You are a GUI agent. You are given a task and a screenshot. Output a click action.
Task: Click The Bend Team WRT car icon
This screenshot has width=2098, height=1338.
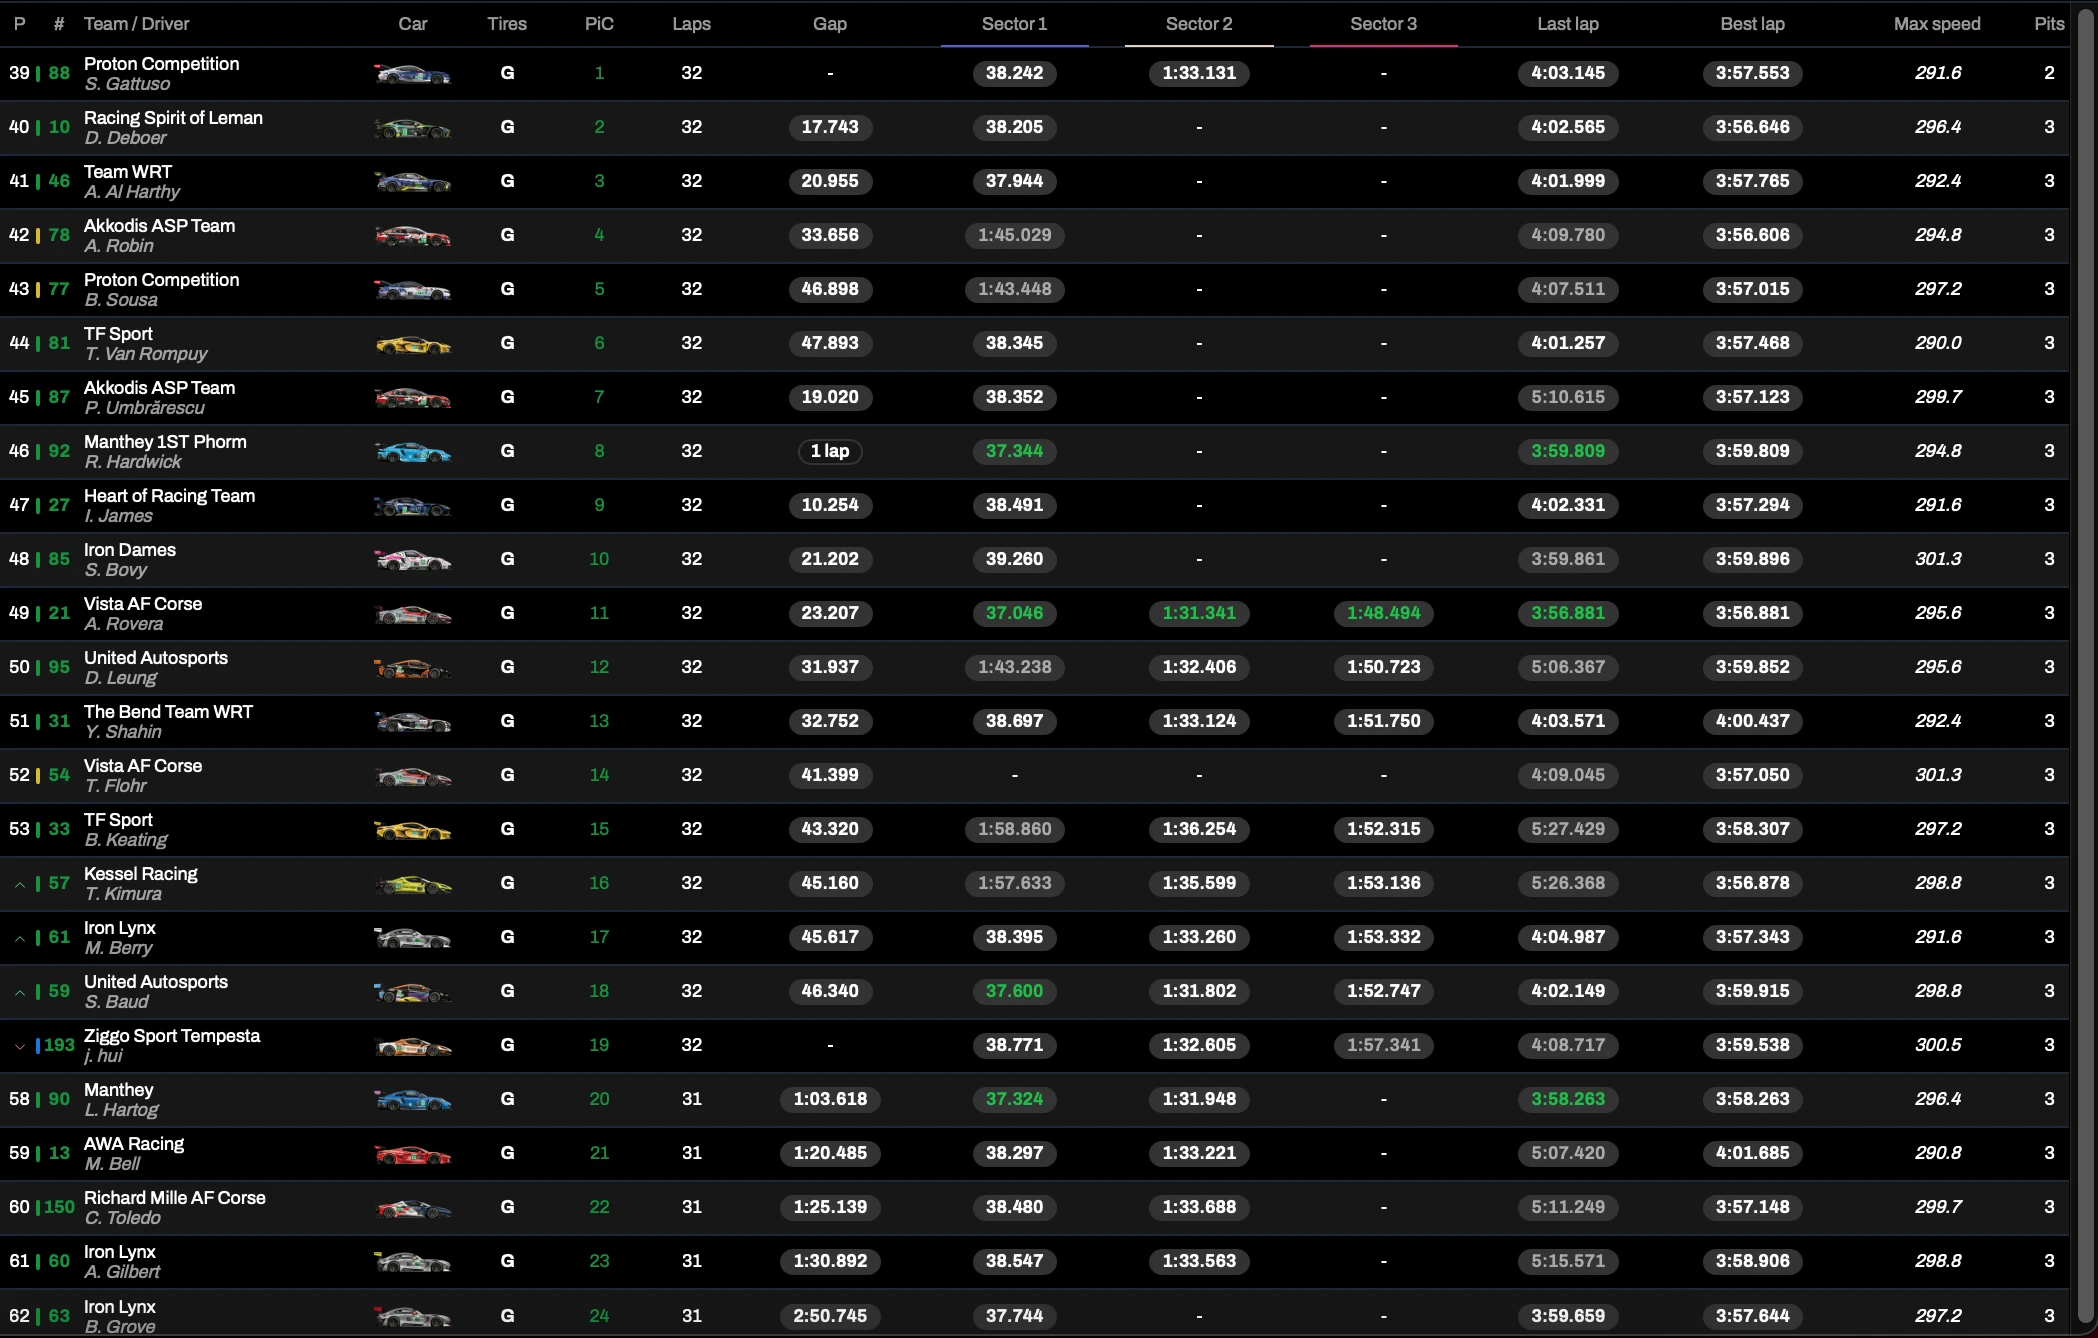[x=412, y=721]
